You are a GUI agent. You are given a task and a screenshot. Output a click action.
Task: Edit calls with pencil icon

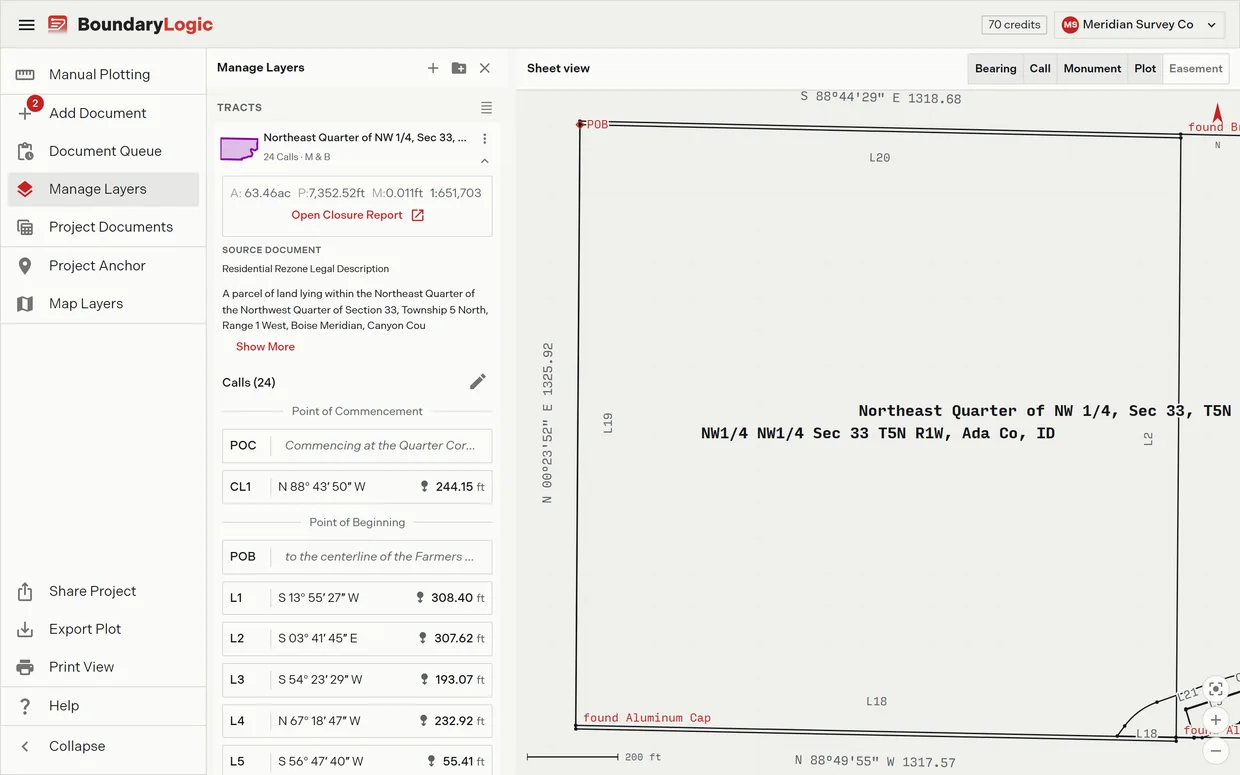[478, 382]
